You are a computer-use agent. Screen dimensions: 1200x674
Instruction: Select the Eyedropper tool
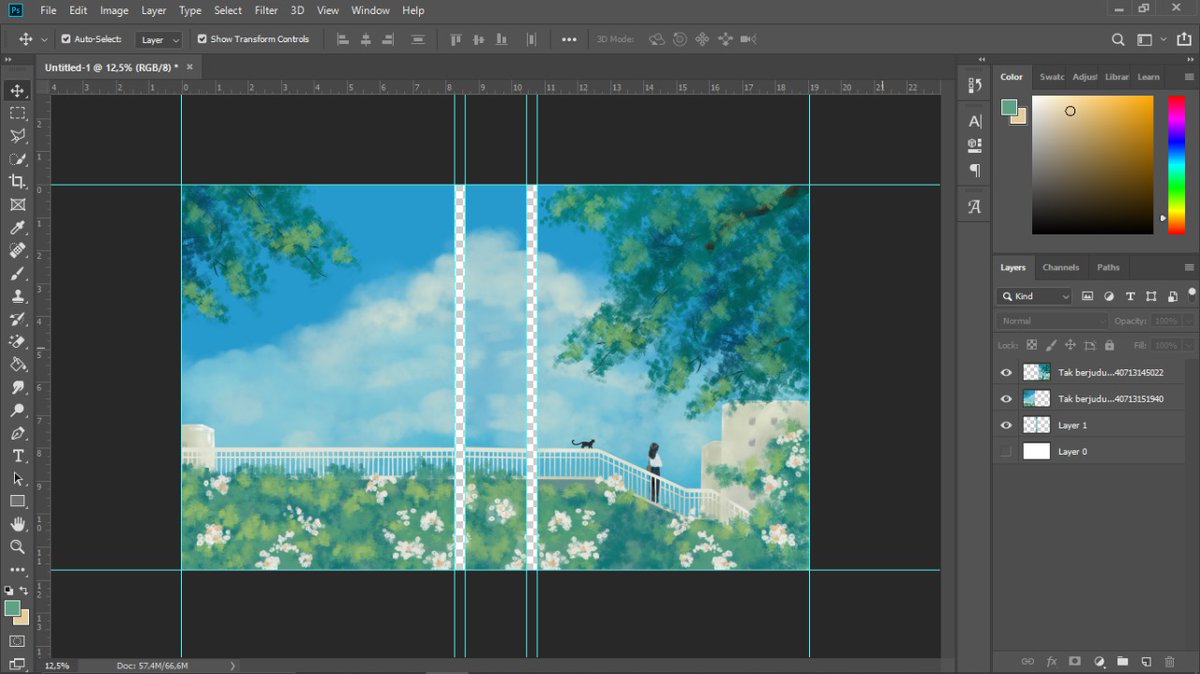pyautogui.click(x=17, y=228)
